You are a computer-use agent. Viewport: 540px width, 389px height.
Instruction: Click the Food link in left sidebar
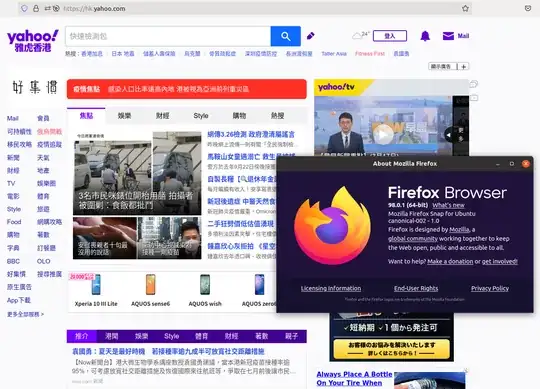click(14, 222)
